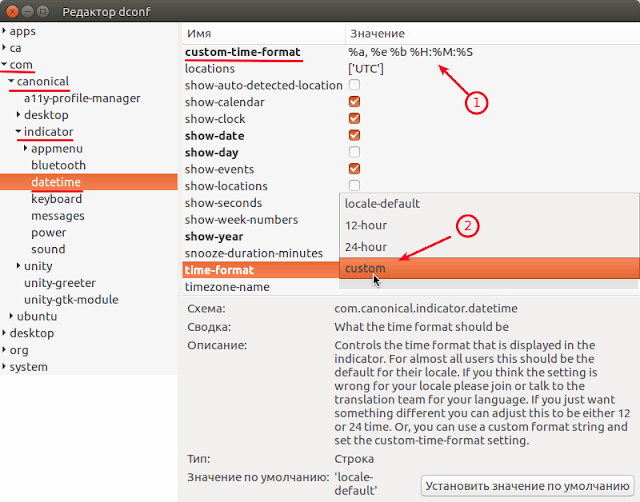
Task: Collapse the canonical tree node
Action: tap(11, 81)
